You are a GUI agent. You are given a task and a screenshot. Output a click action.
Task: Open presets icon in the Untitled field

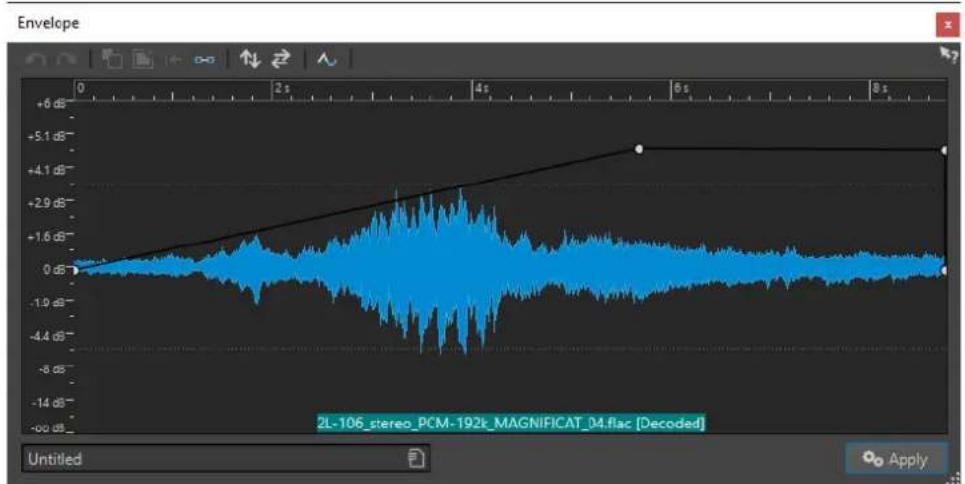(416, 458)
